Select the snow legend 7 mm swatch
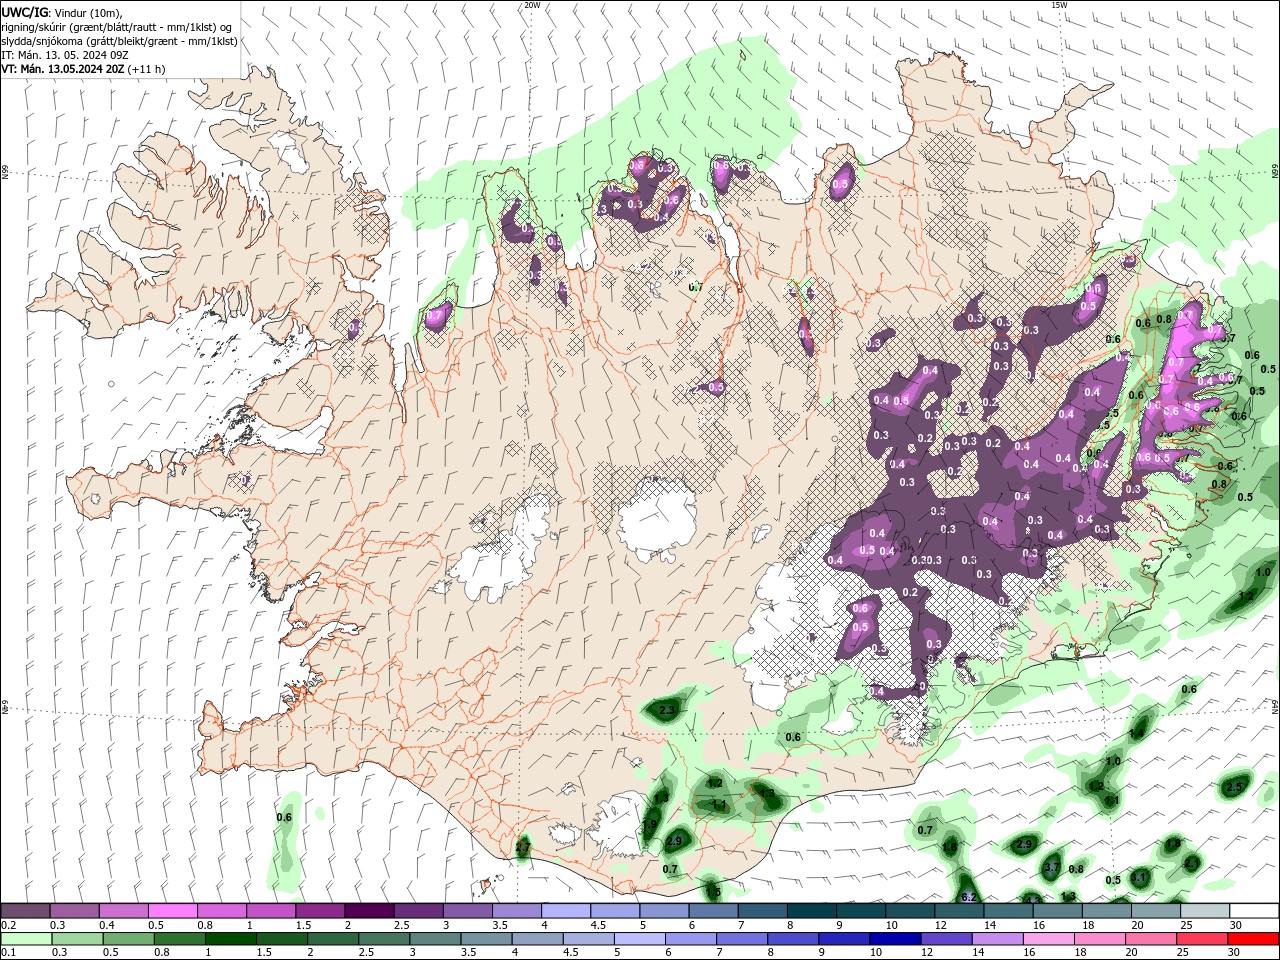This screenshot has height=960, width=1280. coord(762,911)
